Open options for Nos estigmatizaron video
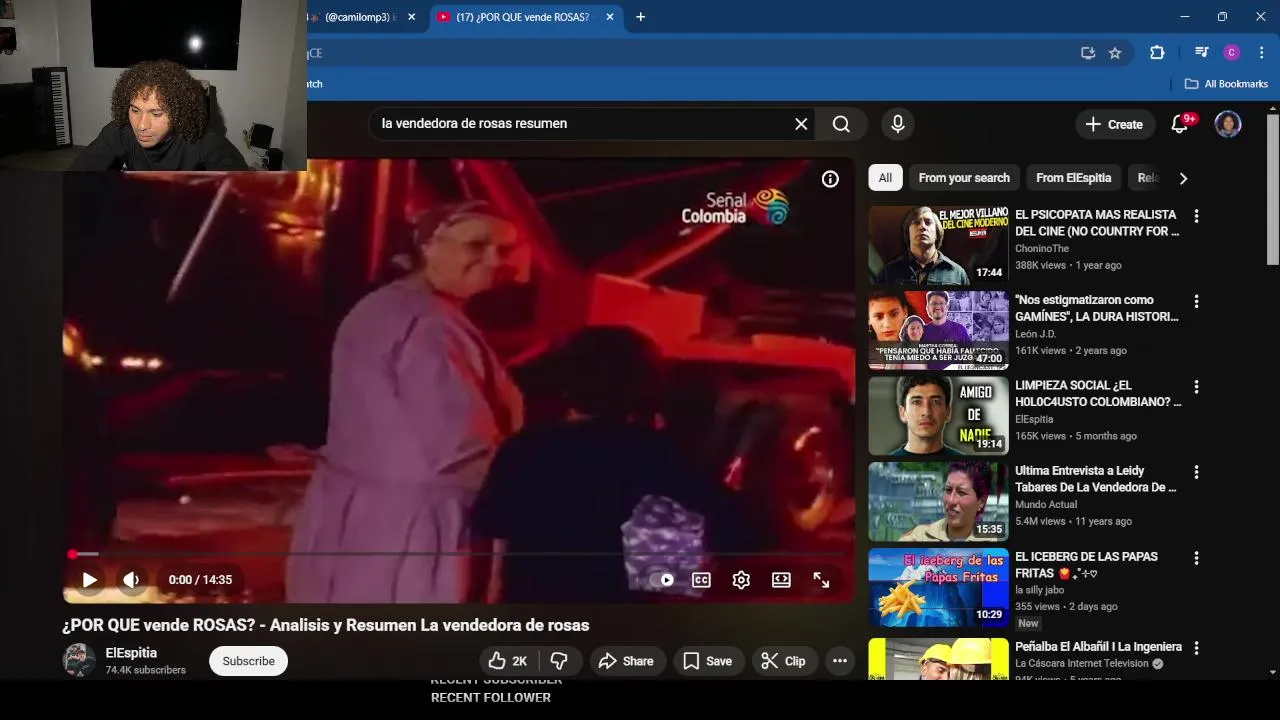 [x=1196, y=301]
